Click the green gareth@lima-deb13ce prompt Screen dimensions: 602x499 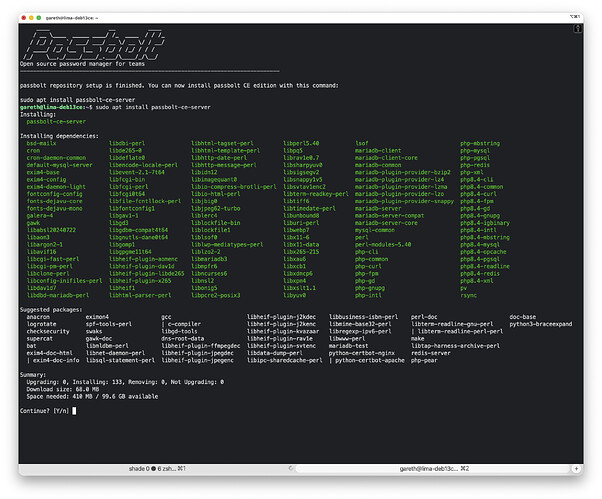tap(51, 107)
